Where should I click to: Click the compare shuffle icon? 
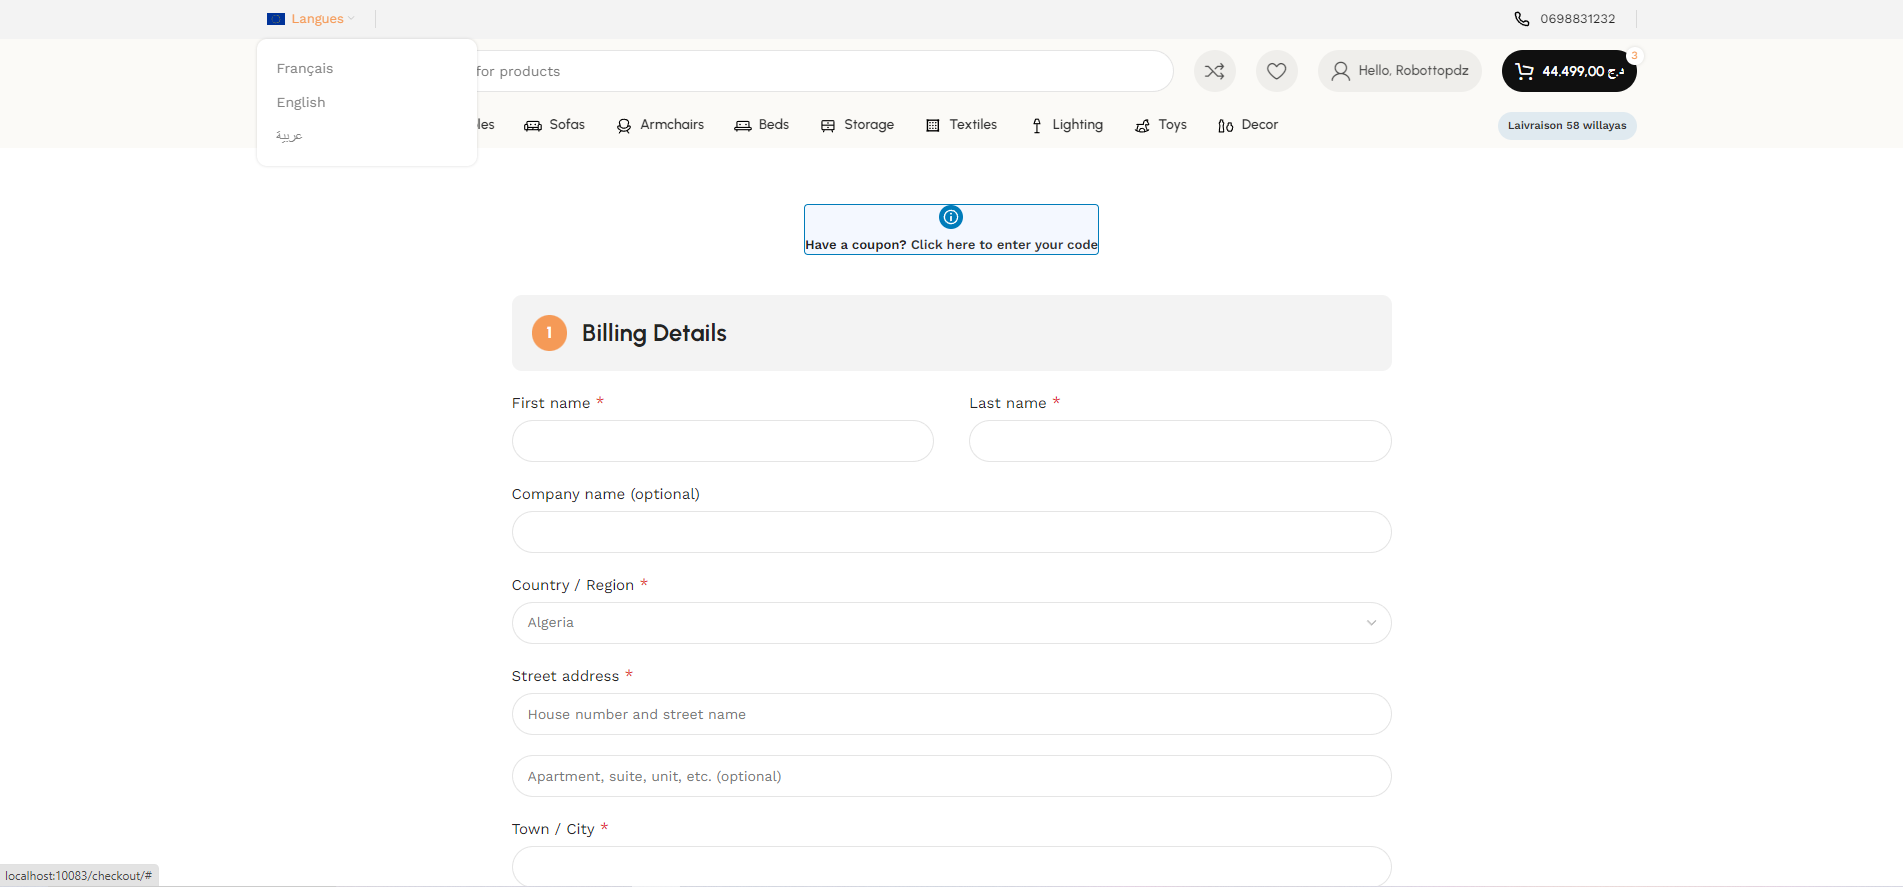coord(1214,71)
